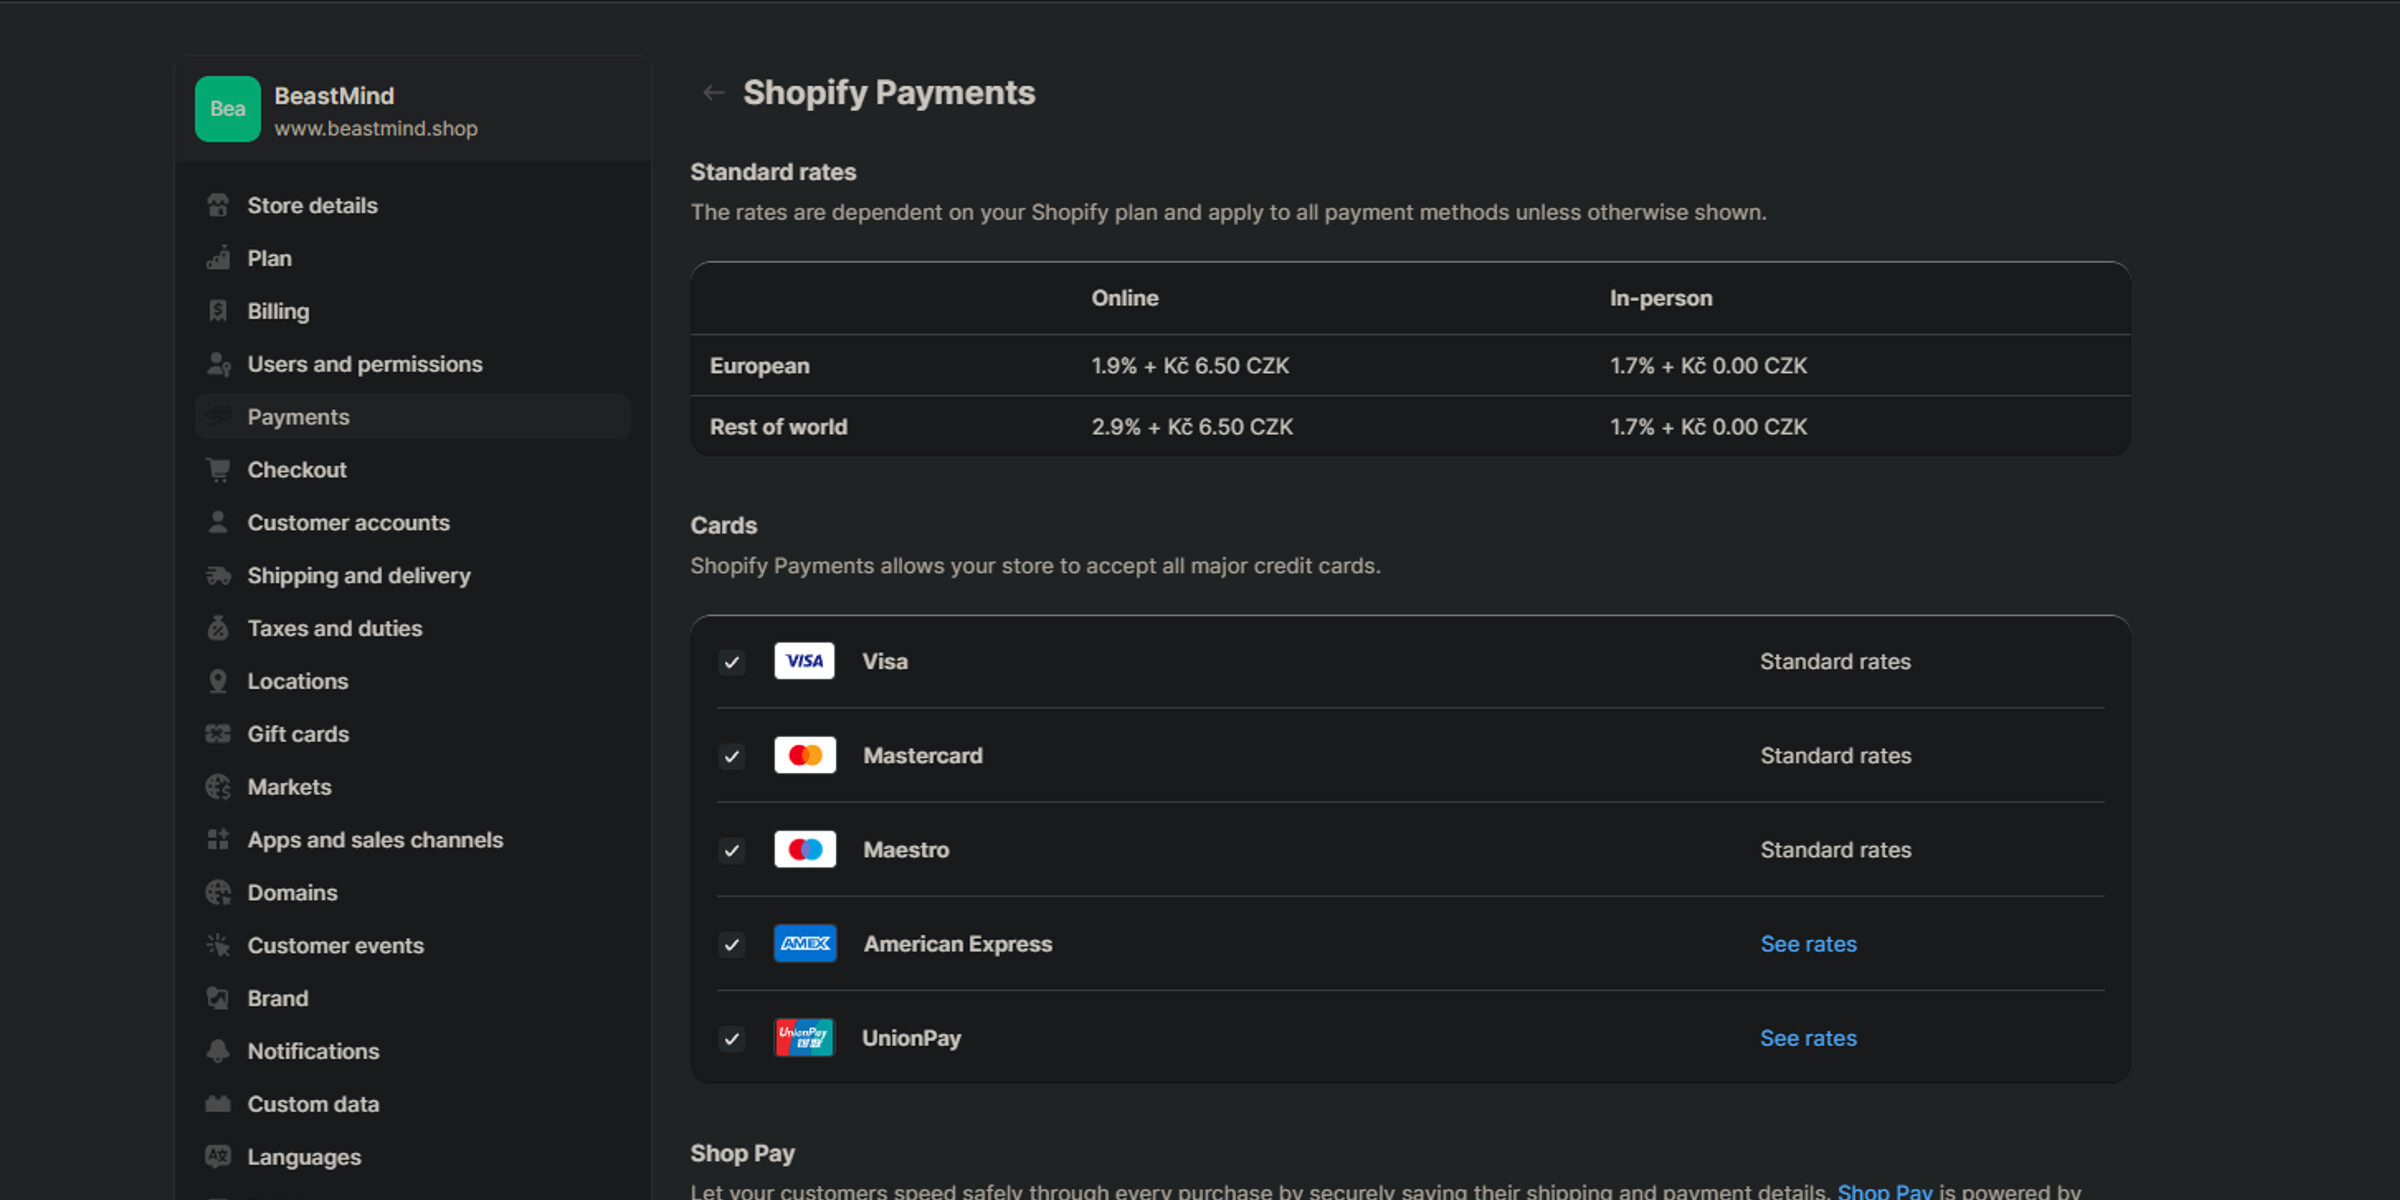Viewport: 2400px width, 1200px height.
Task: Click the Locations pin icon
Action: 218,681
